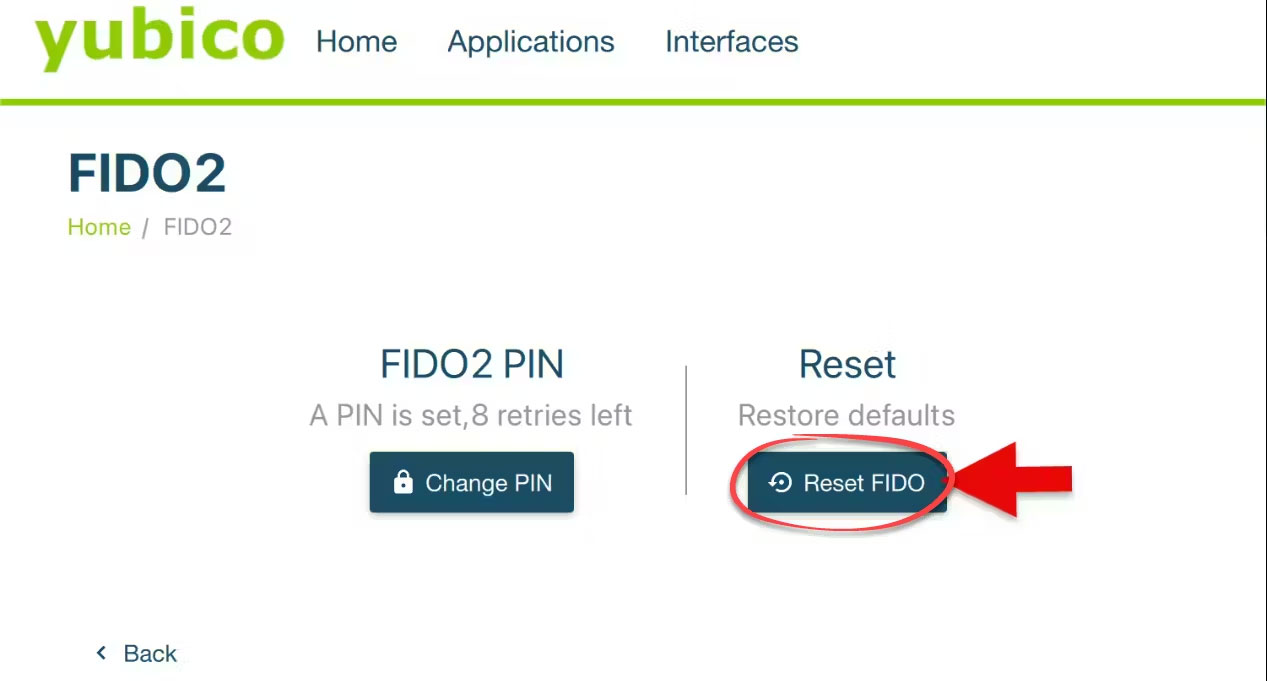Open the Applications menu
The width and height of the screenshot is (1267, 681).
click(x=531, y=42)
